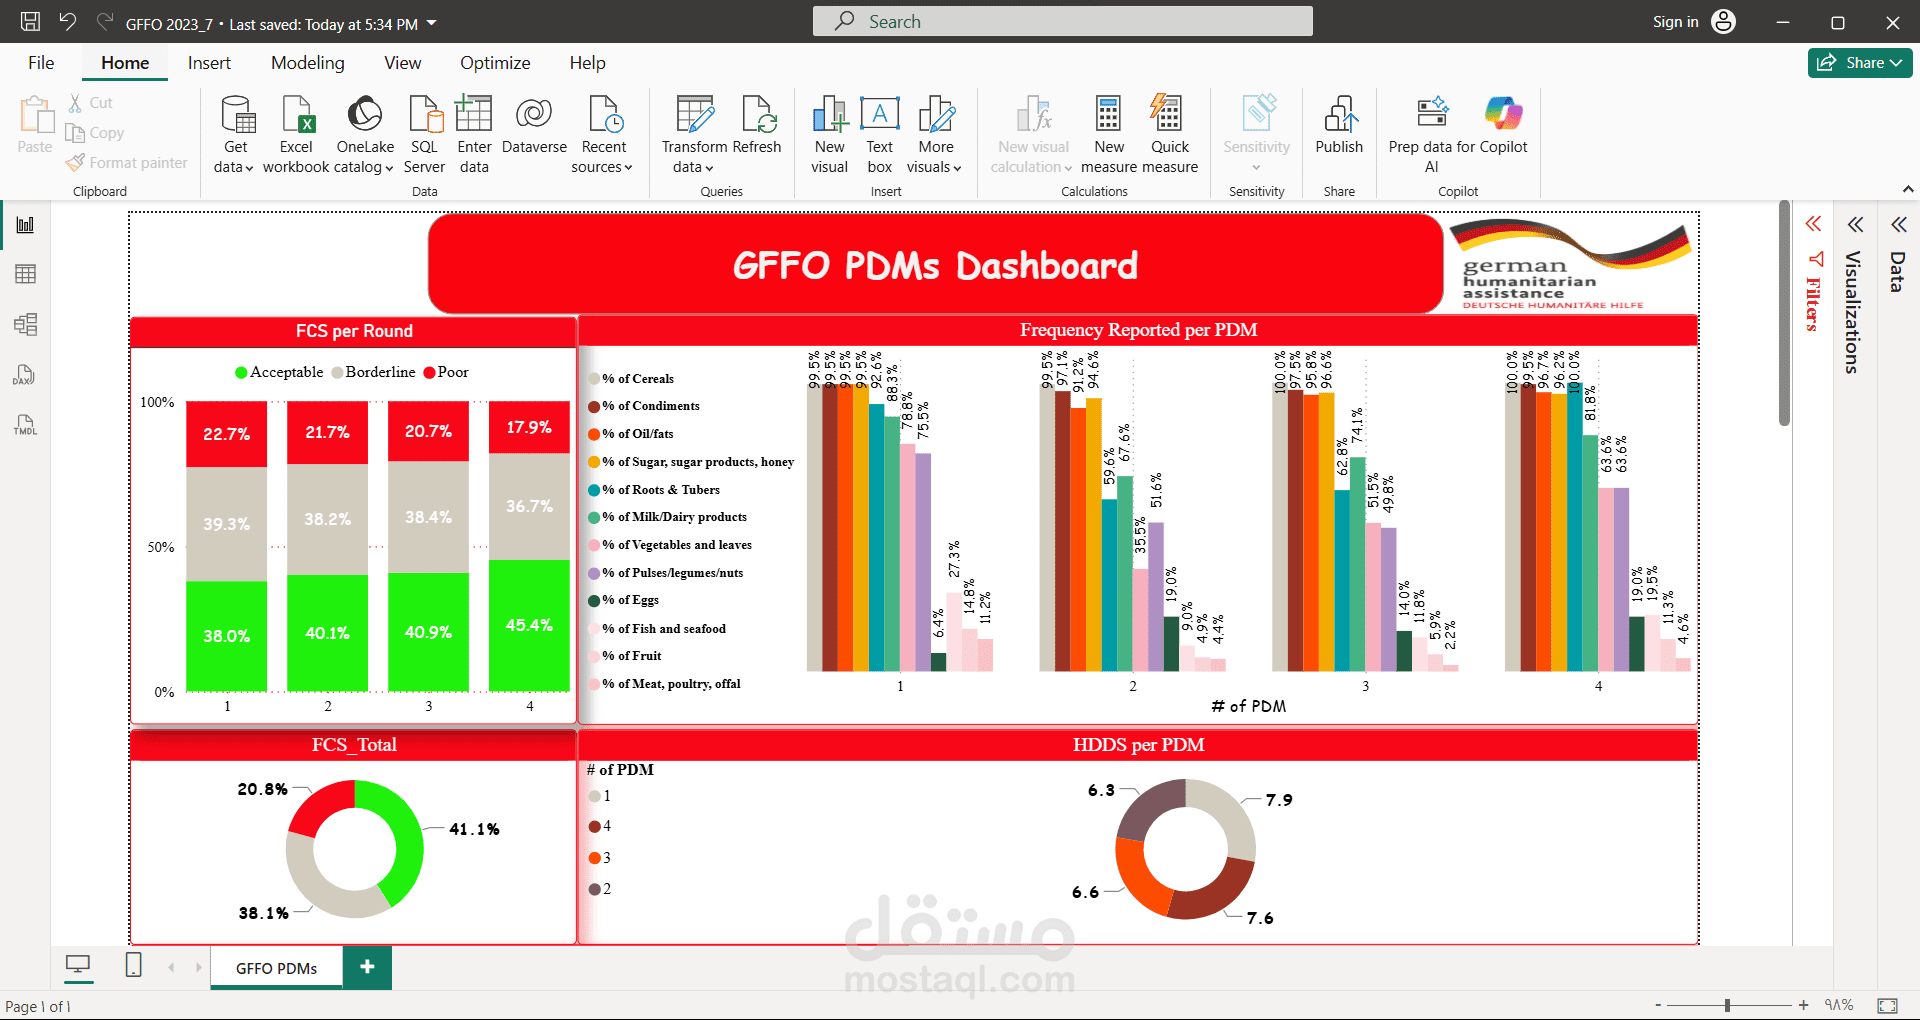The image size is (1920, 1020).
Task: Open Copilot
Action: [x=1503, y=126]
